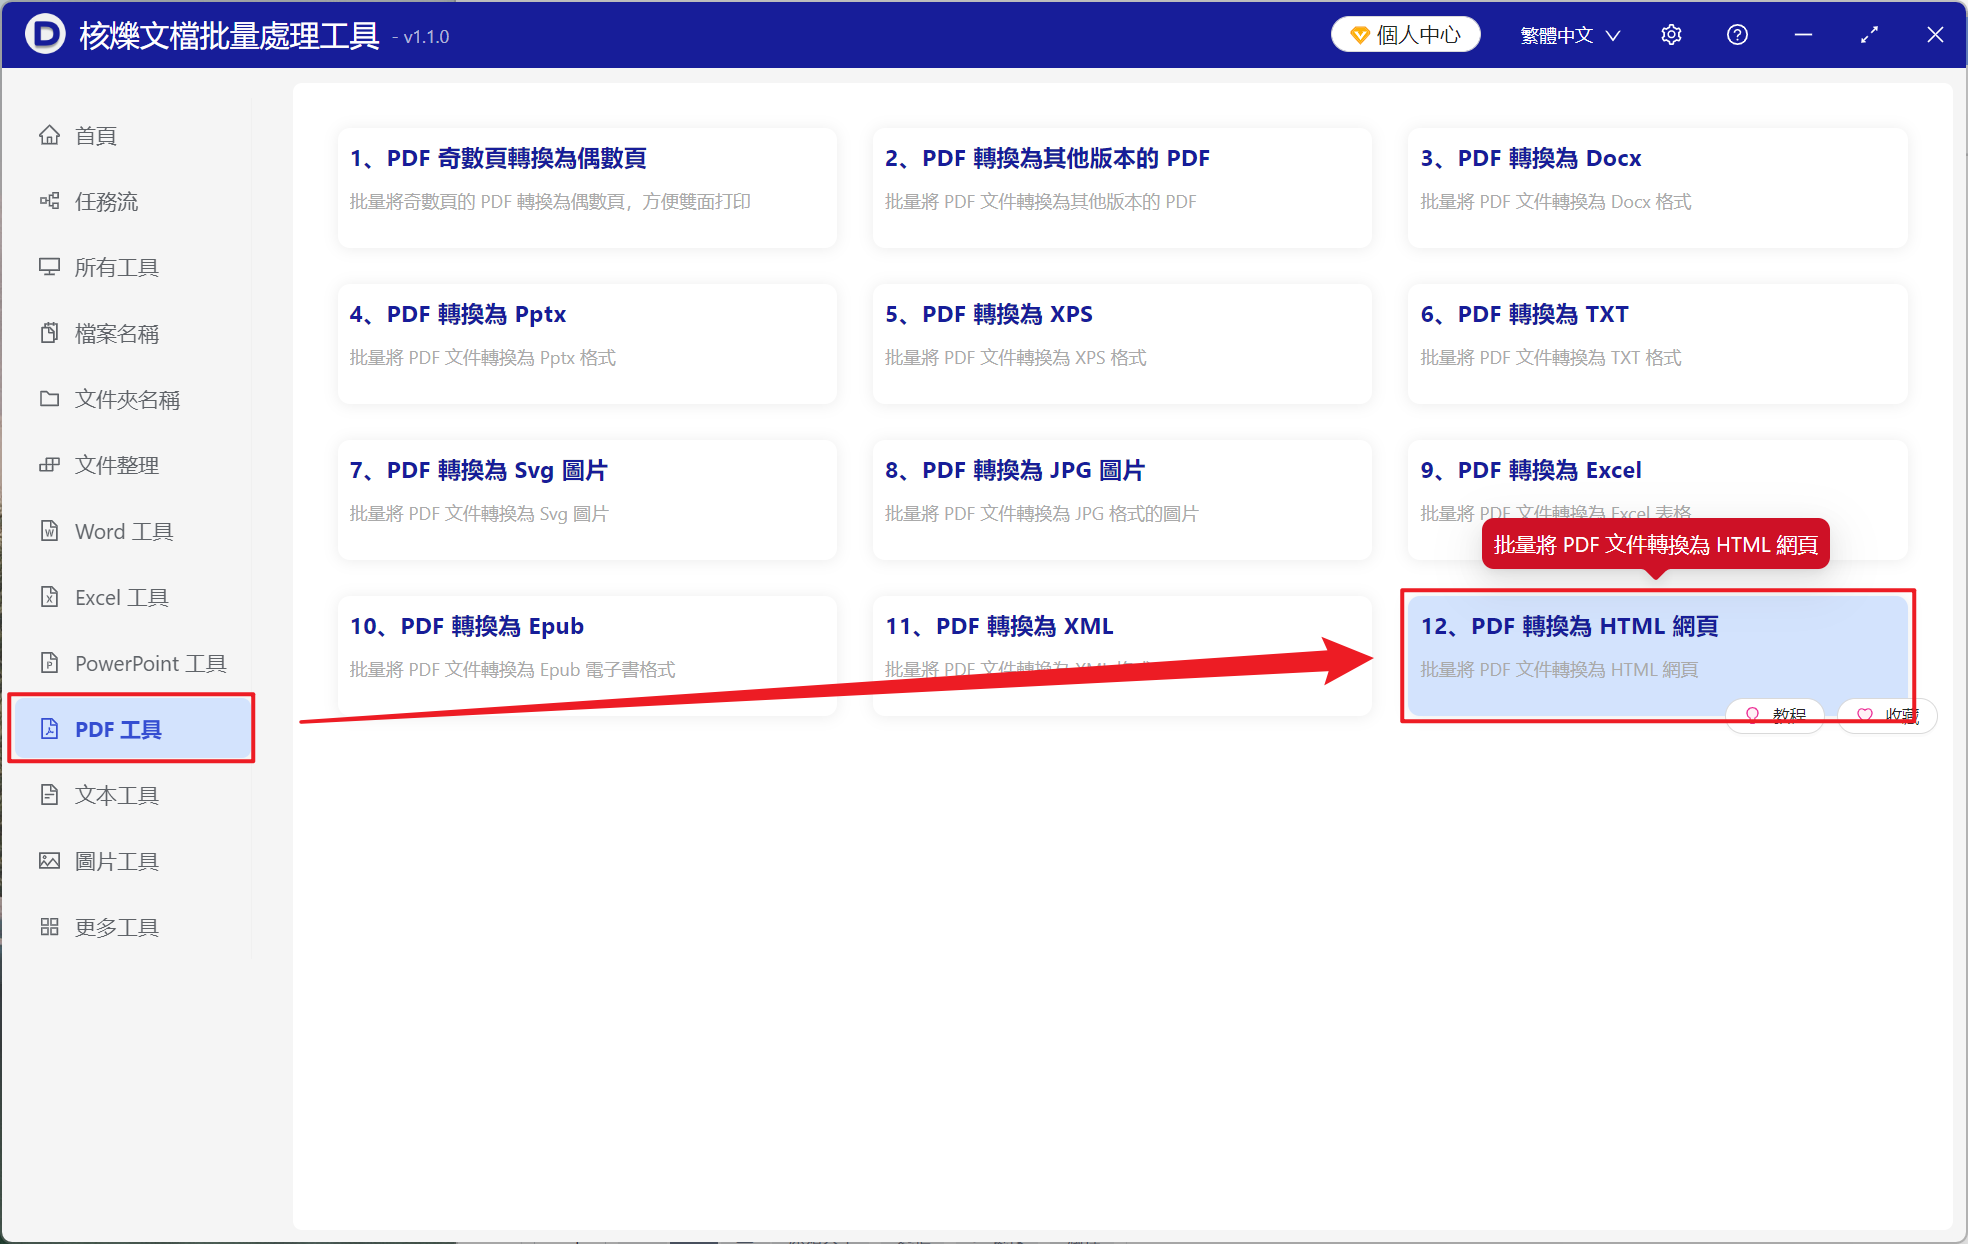Open settings via the gear icon
This screenshot has width=1968, height=1244.
[1671, 35]
